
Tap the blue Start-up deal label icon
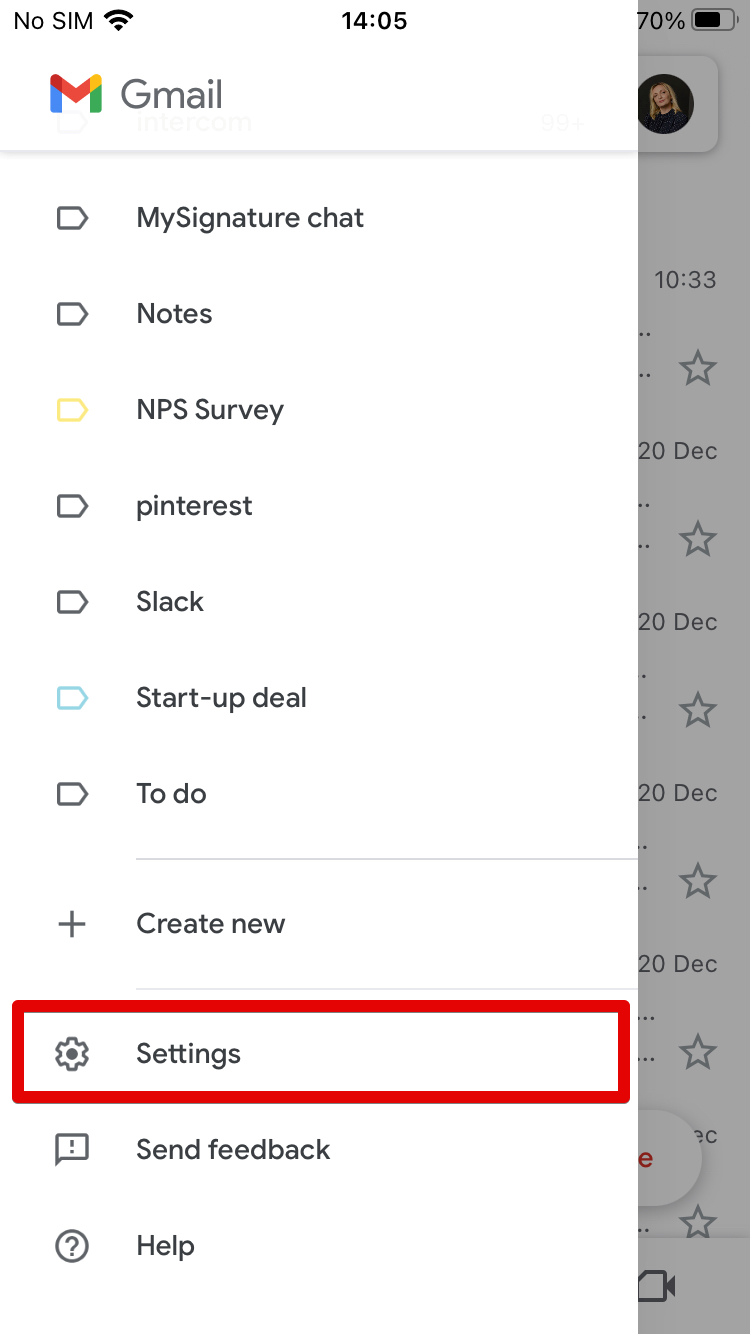72,698
